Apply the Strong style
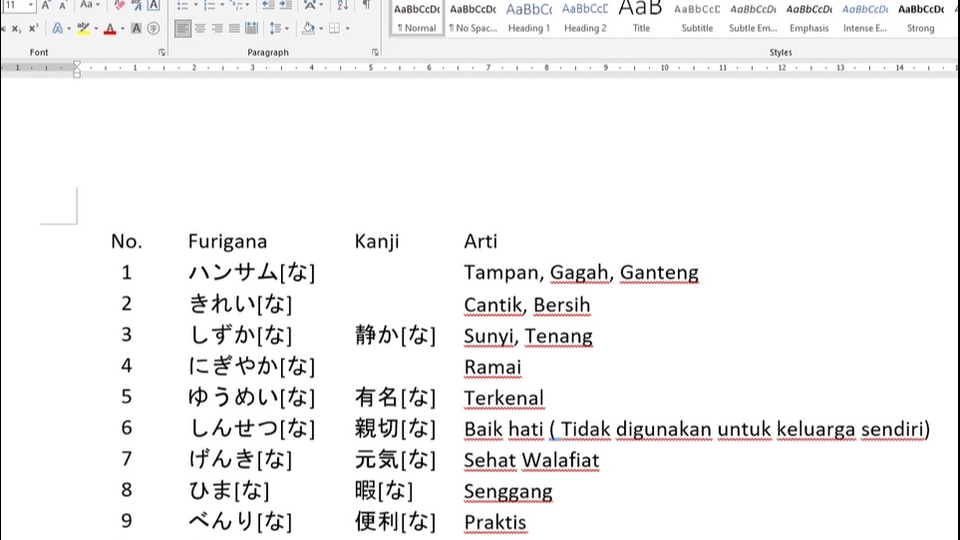960x540 pixels. (921, 17)
